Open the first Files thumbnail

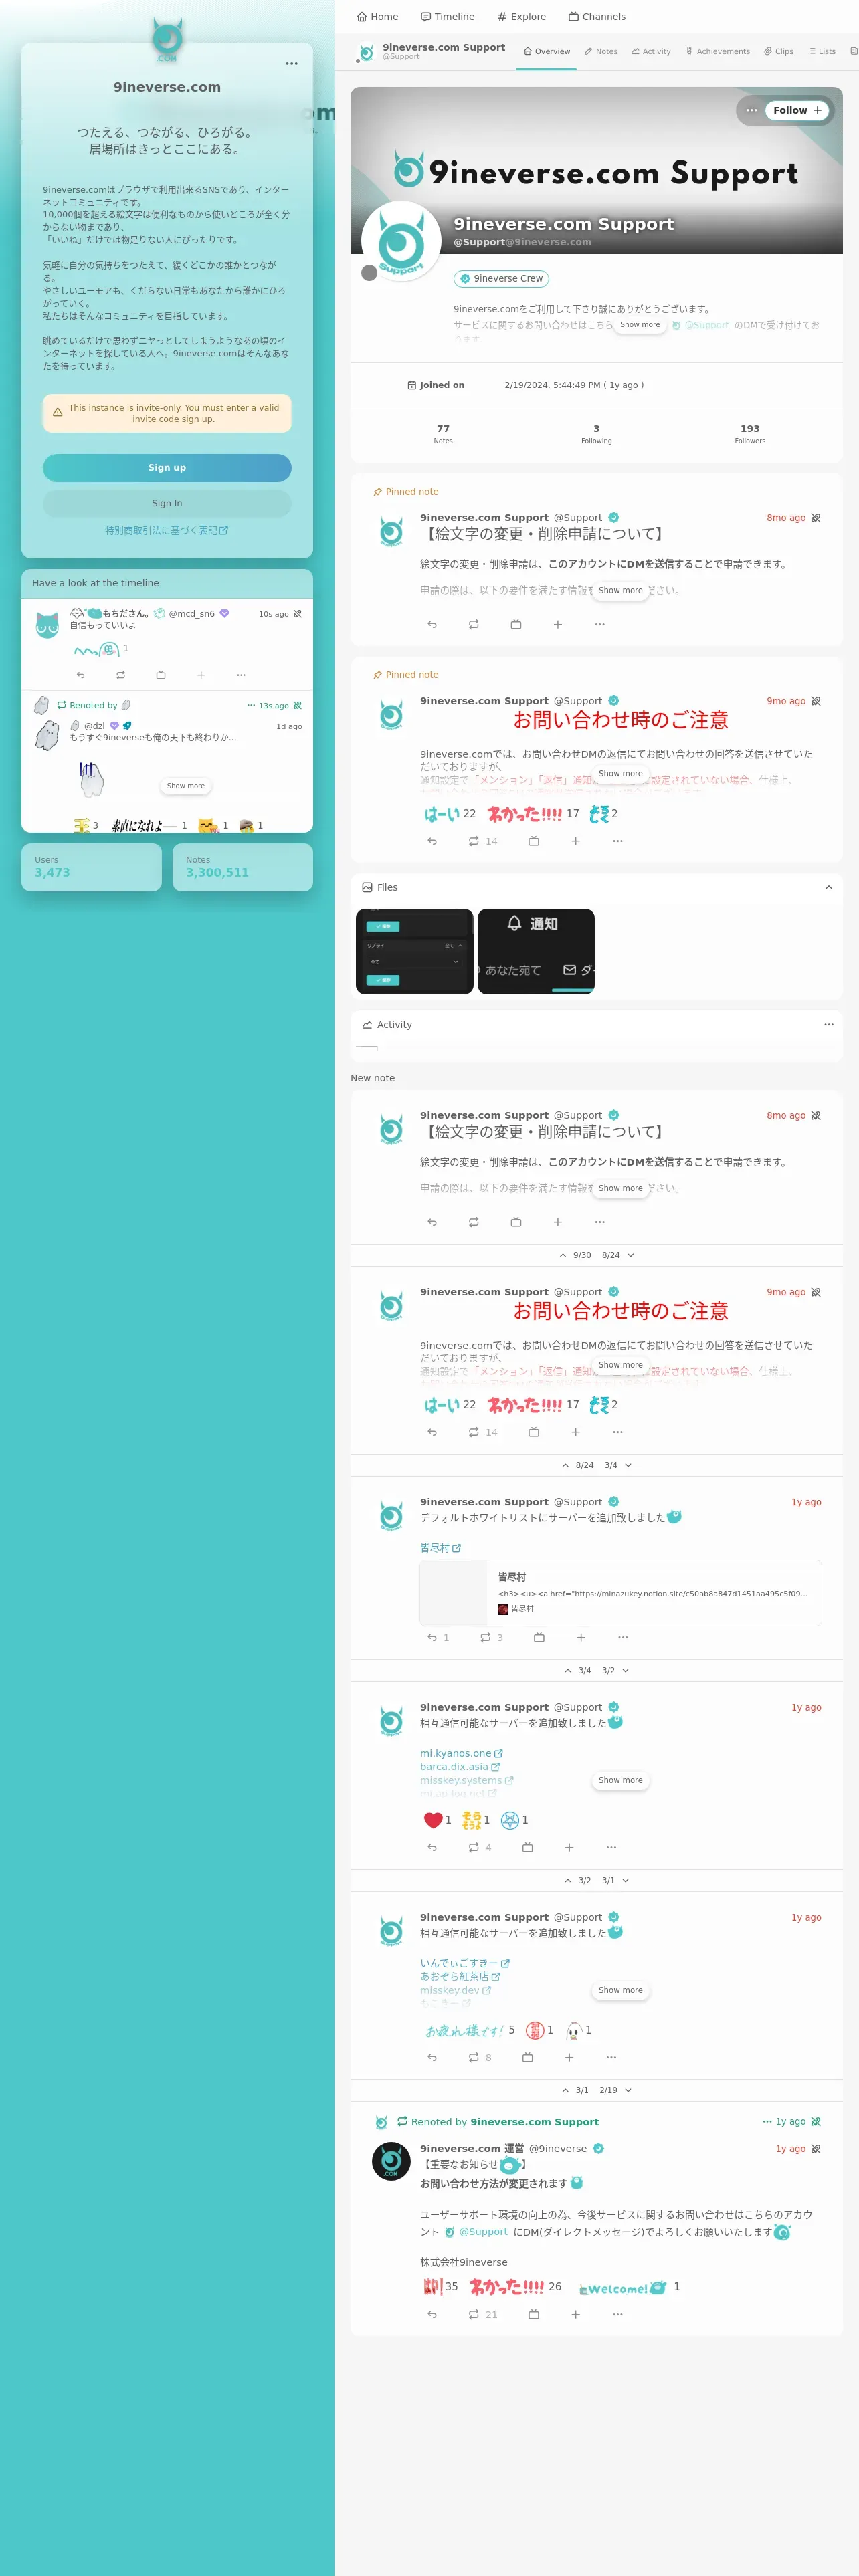pyautogui.click(x=414, y=951)
